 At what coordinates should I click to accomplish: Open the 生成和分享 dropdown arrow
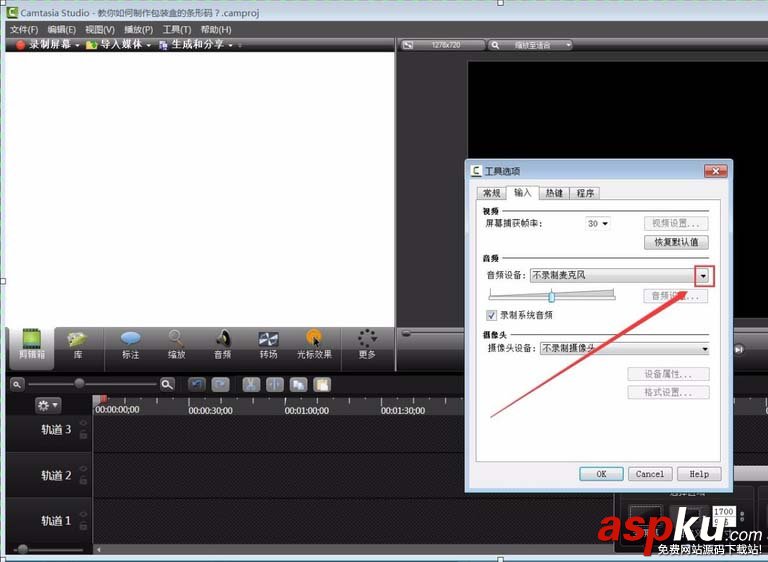(230, 45)
